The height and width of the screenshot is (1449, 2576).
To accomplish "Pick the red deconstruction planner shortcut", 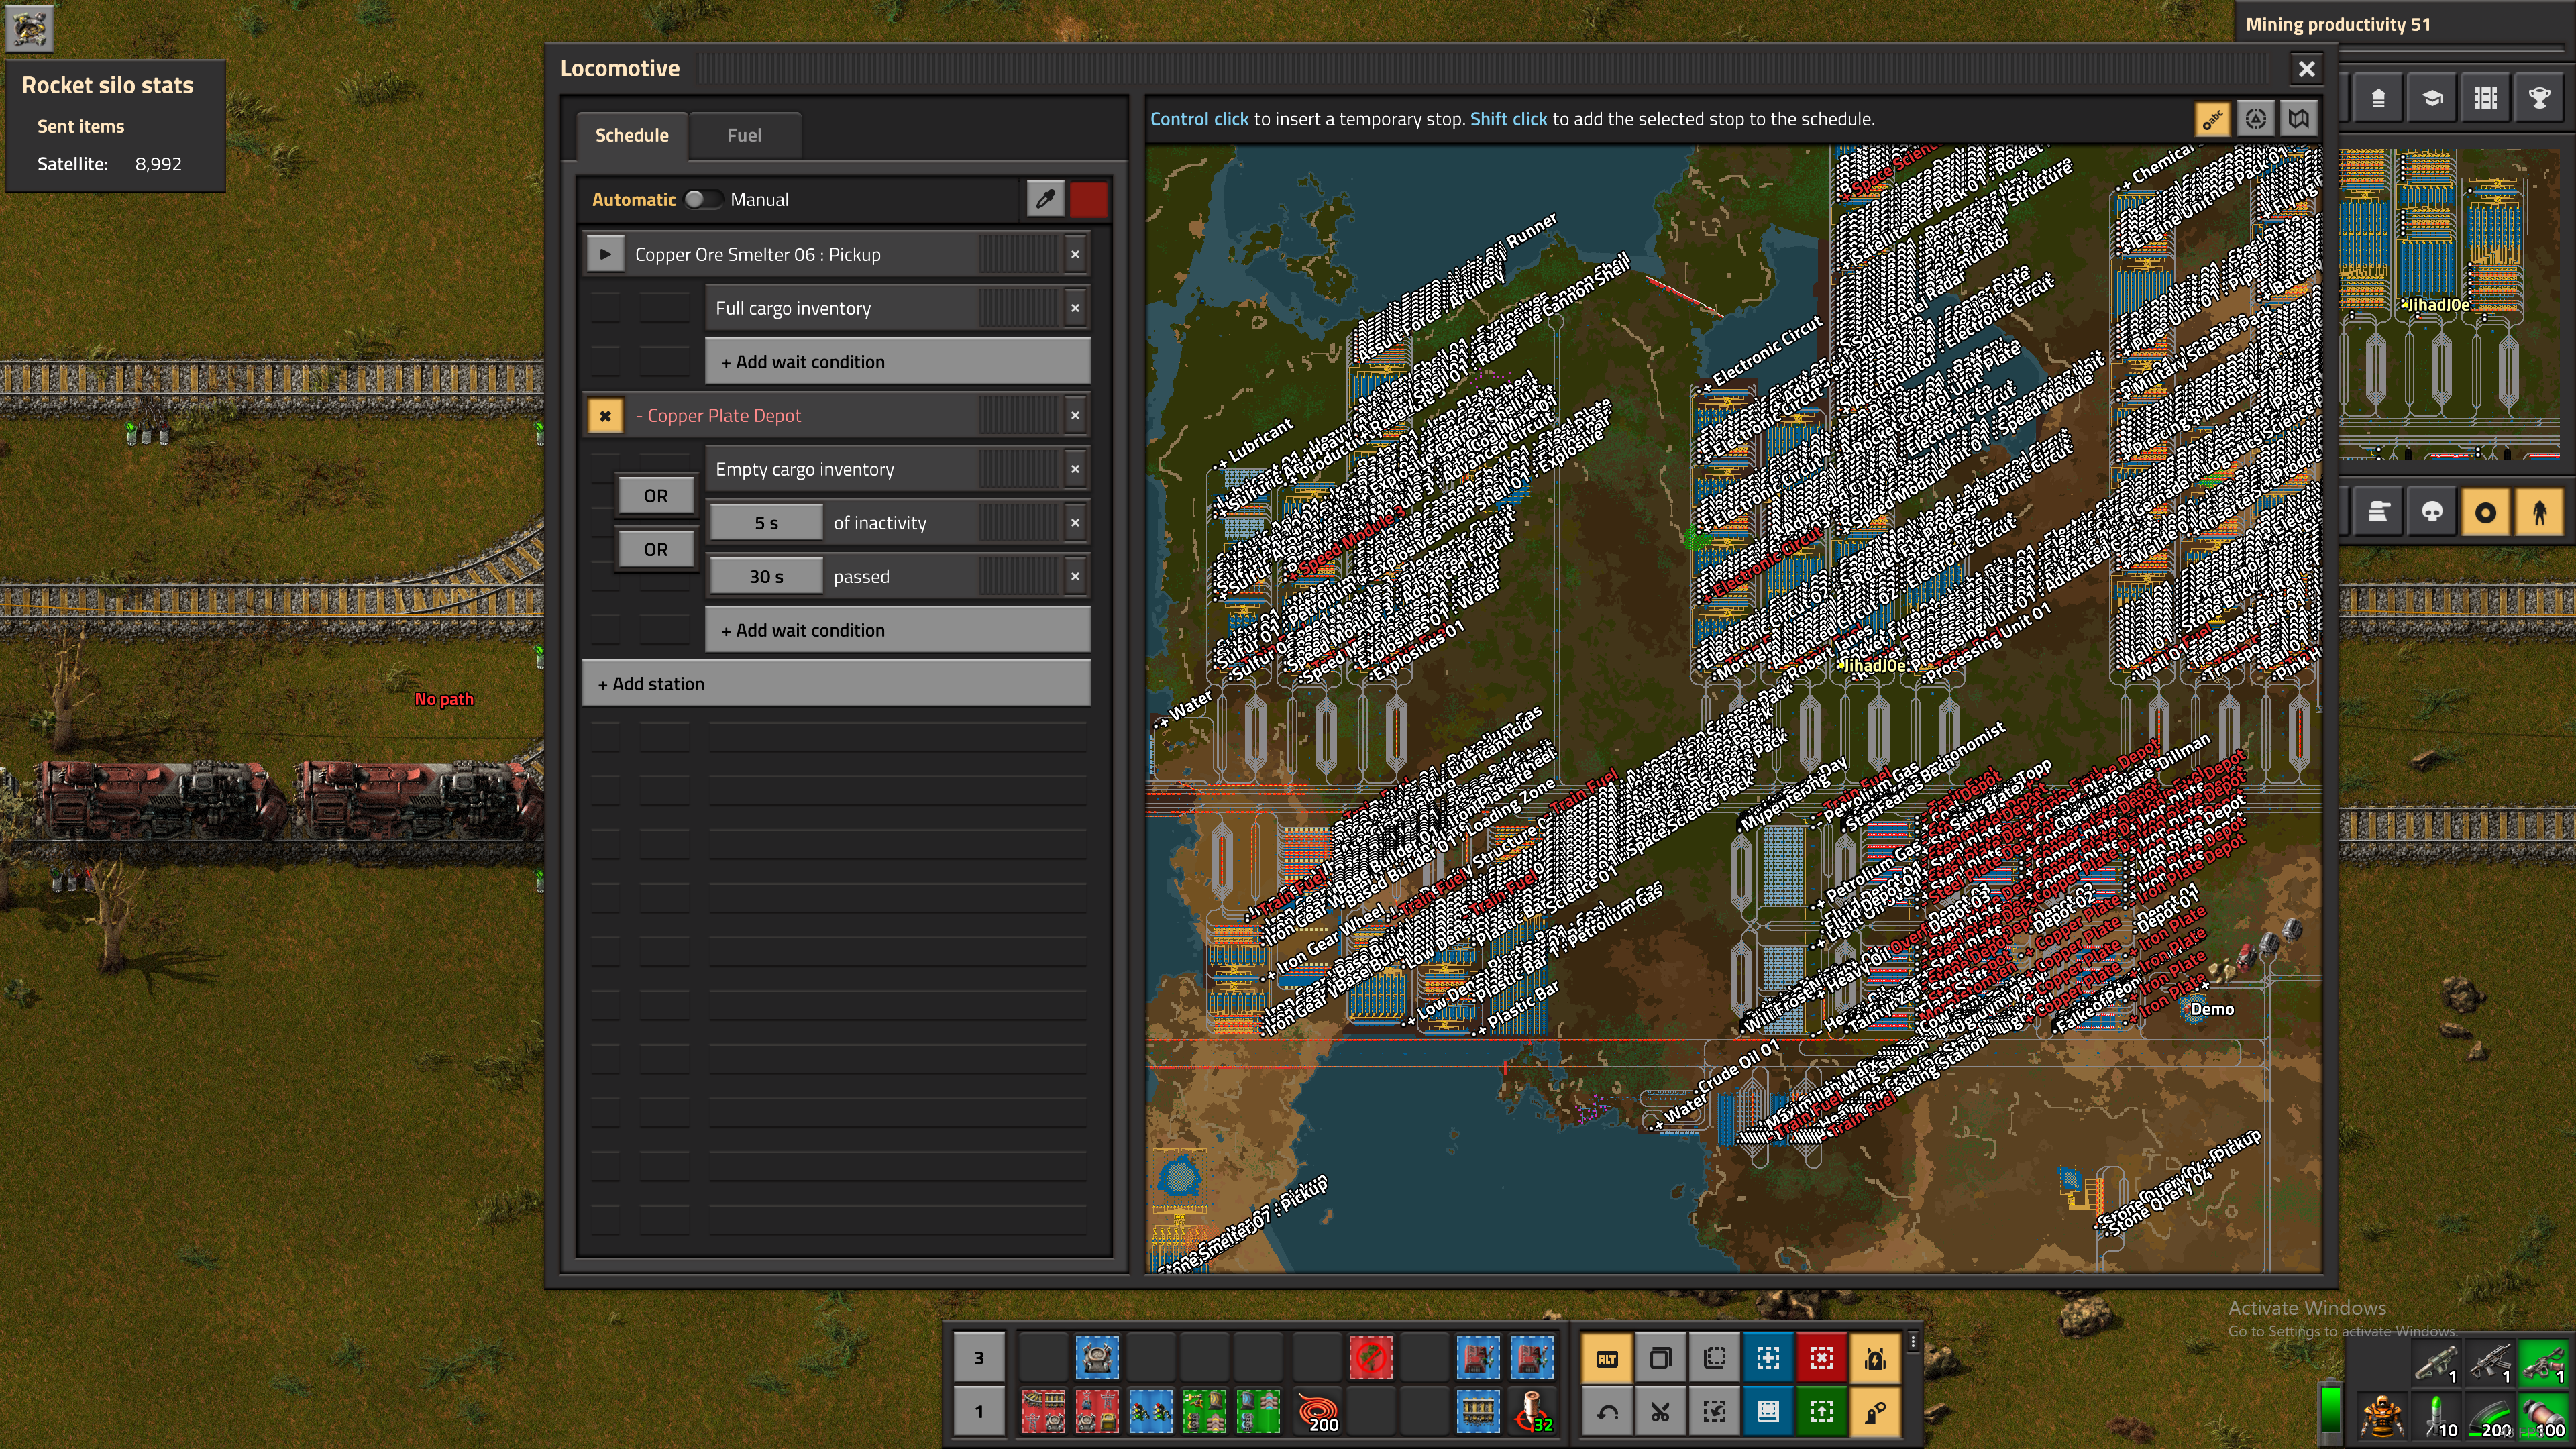I will (x=1822, y=1358).
